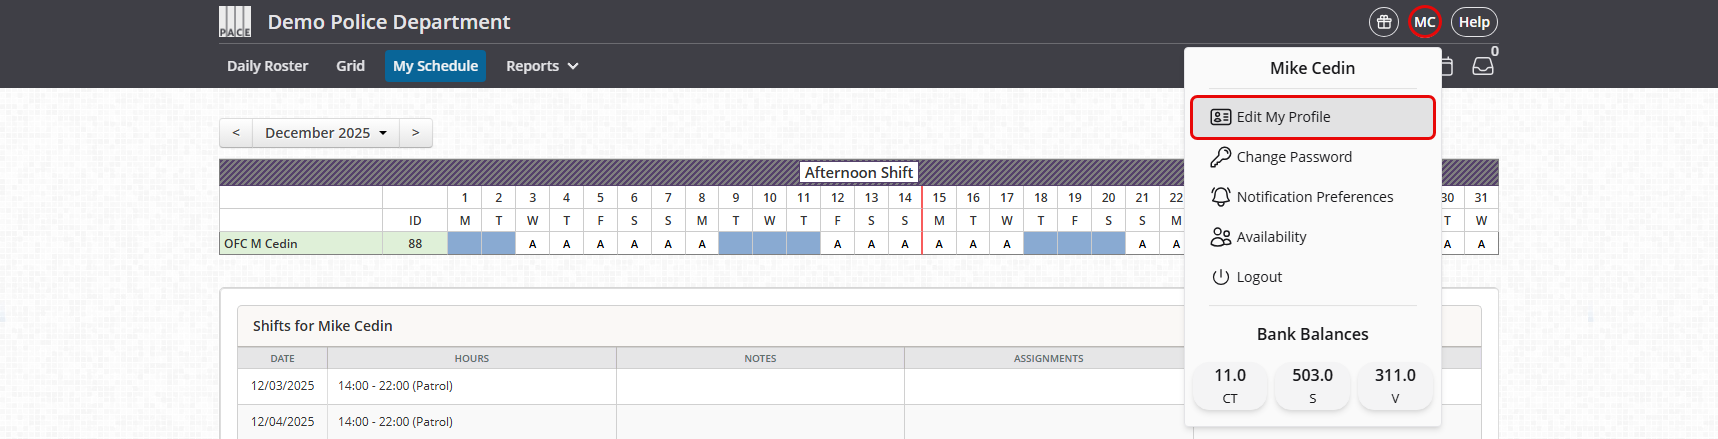Image resolution: width=1718 pixels, height=439 pixels.
Task: Go to next month arrow
Action: point(416,133)
